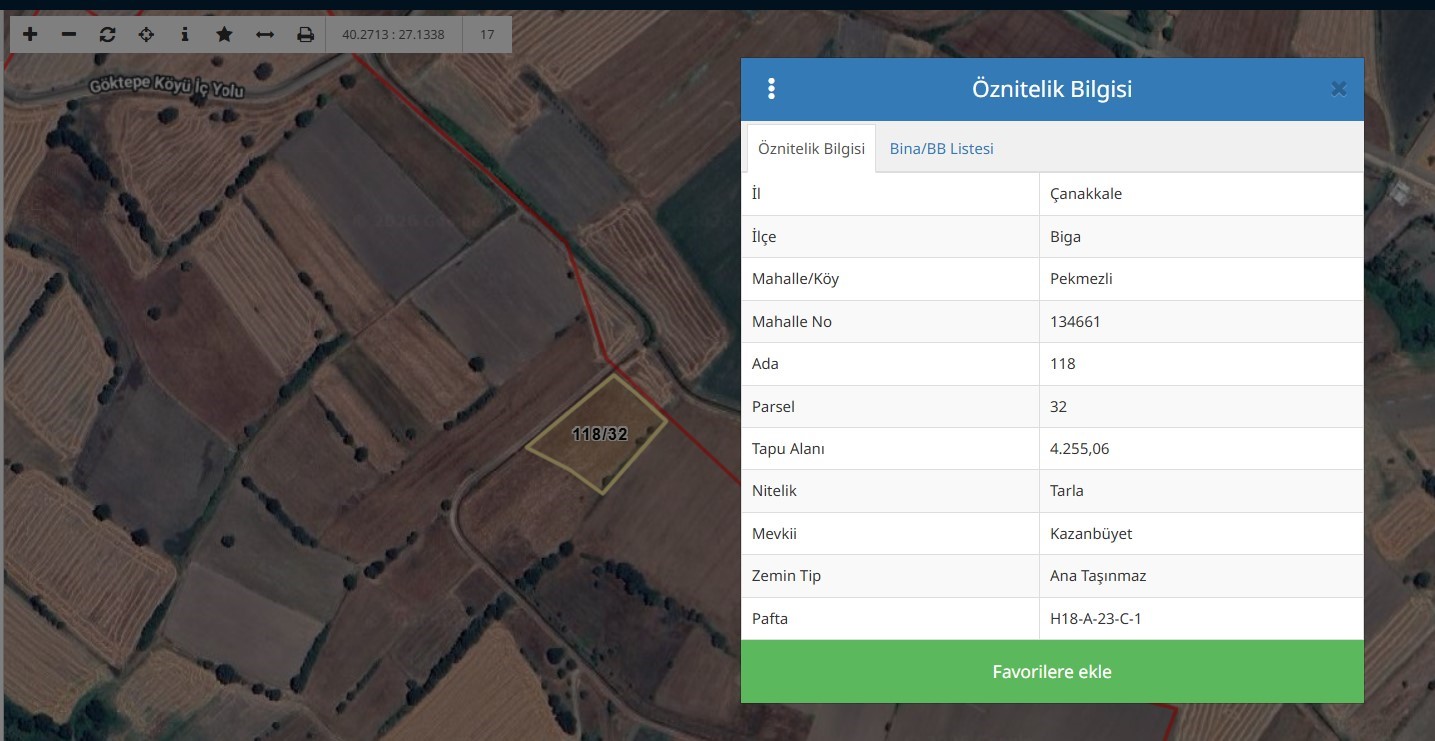Select the Öznitelik Bilgisi tab

[811, 149]
